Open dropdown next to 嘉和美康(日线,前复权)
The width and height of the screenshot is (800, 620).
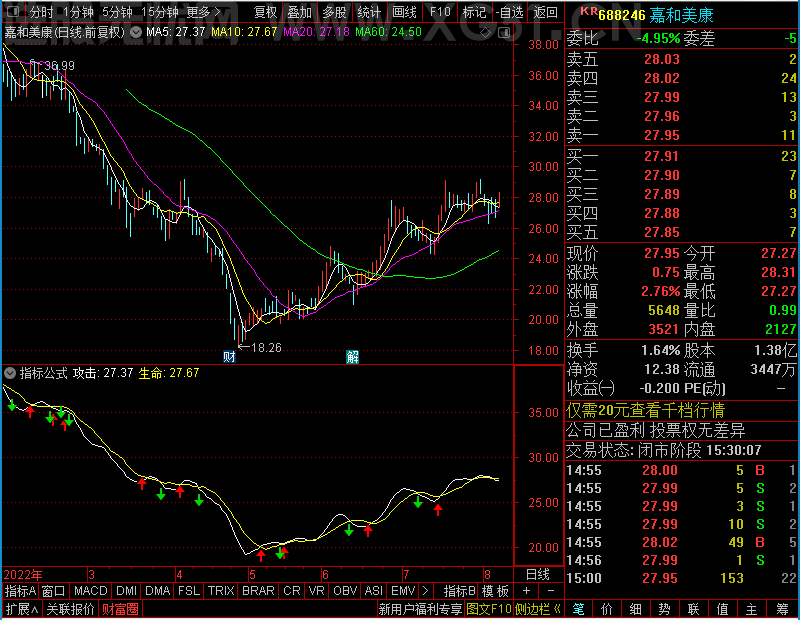(136, 32)
